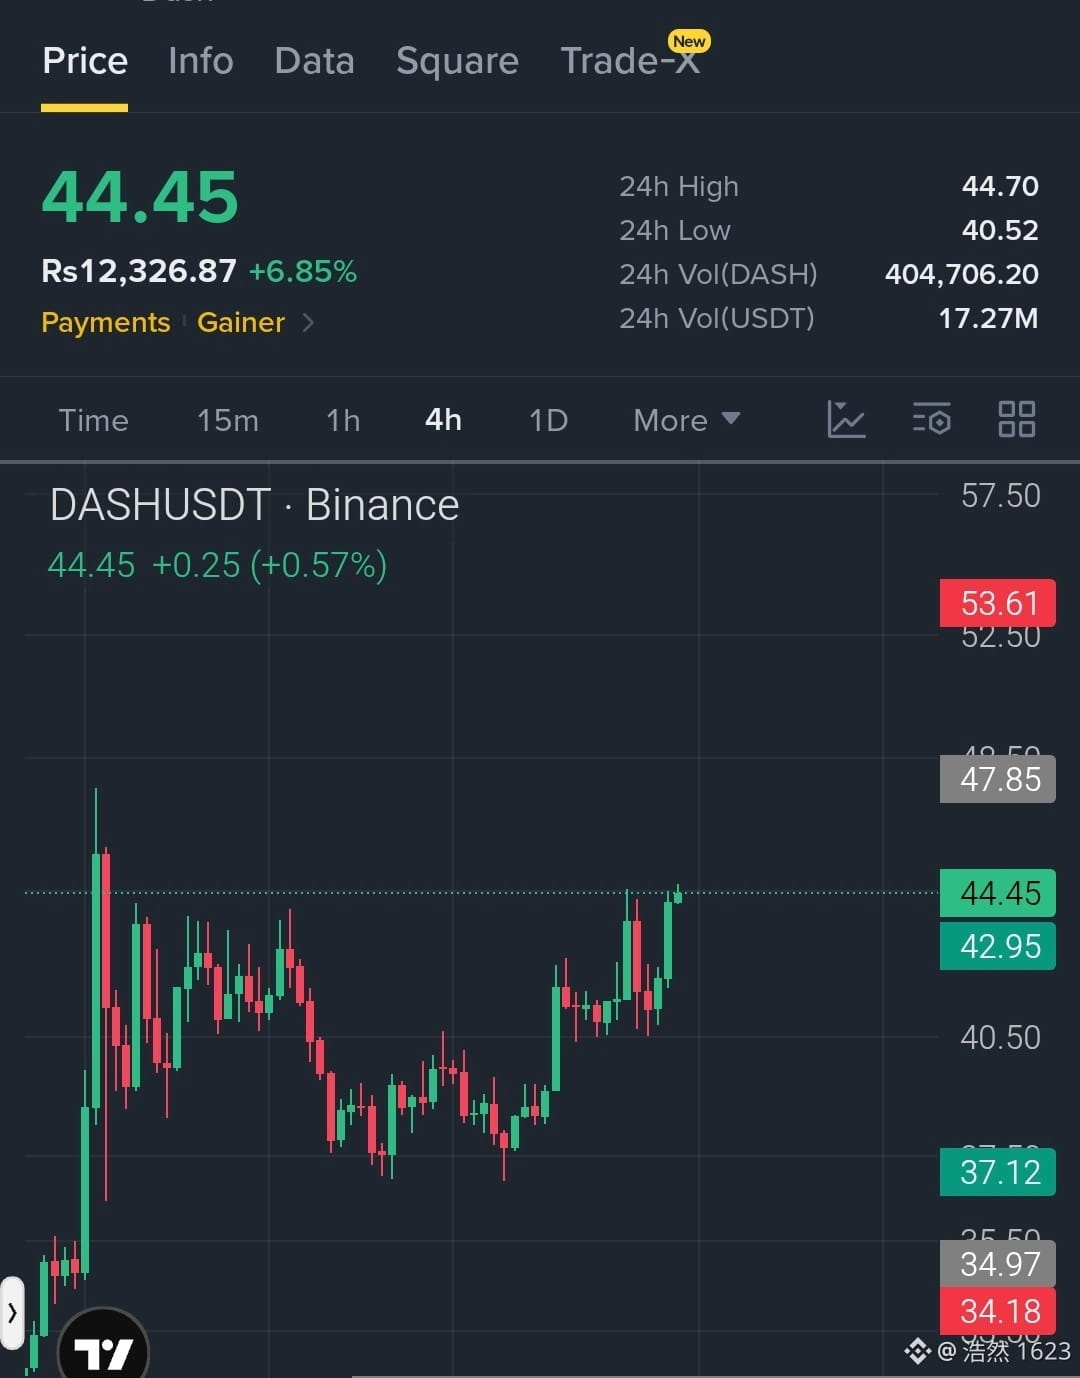
Task: Click the 57.50 axis label
Action: click(x=1000, y=496)
